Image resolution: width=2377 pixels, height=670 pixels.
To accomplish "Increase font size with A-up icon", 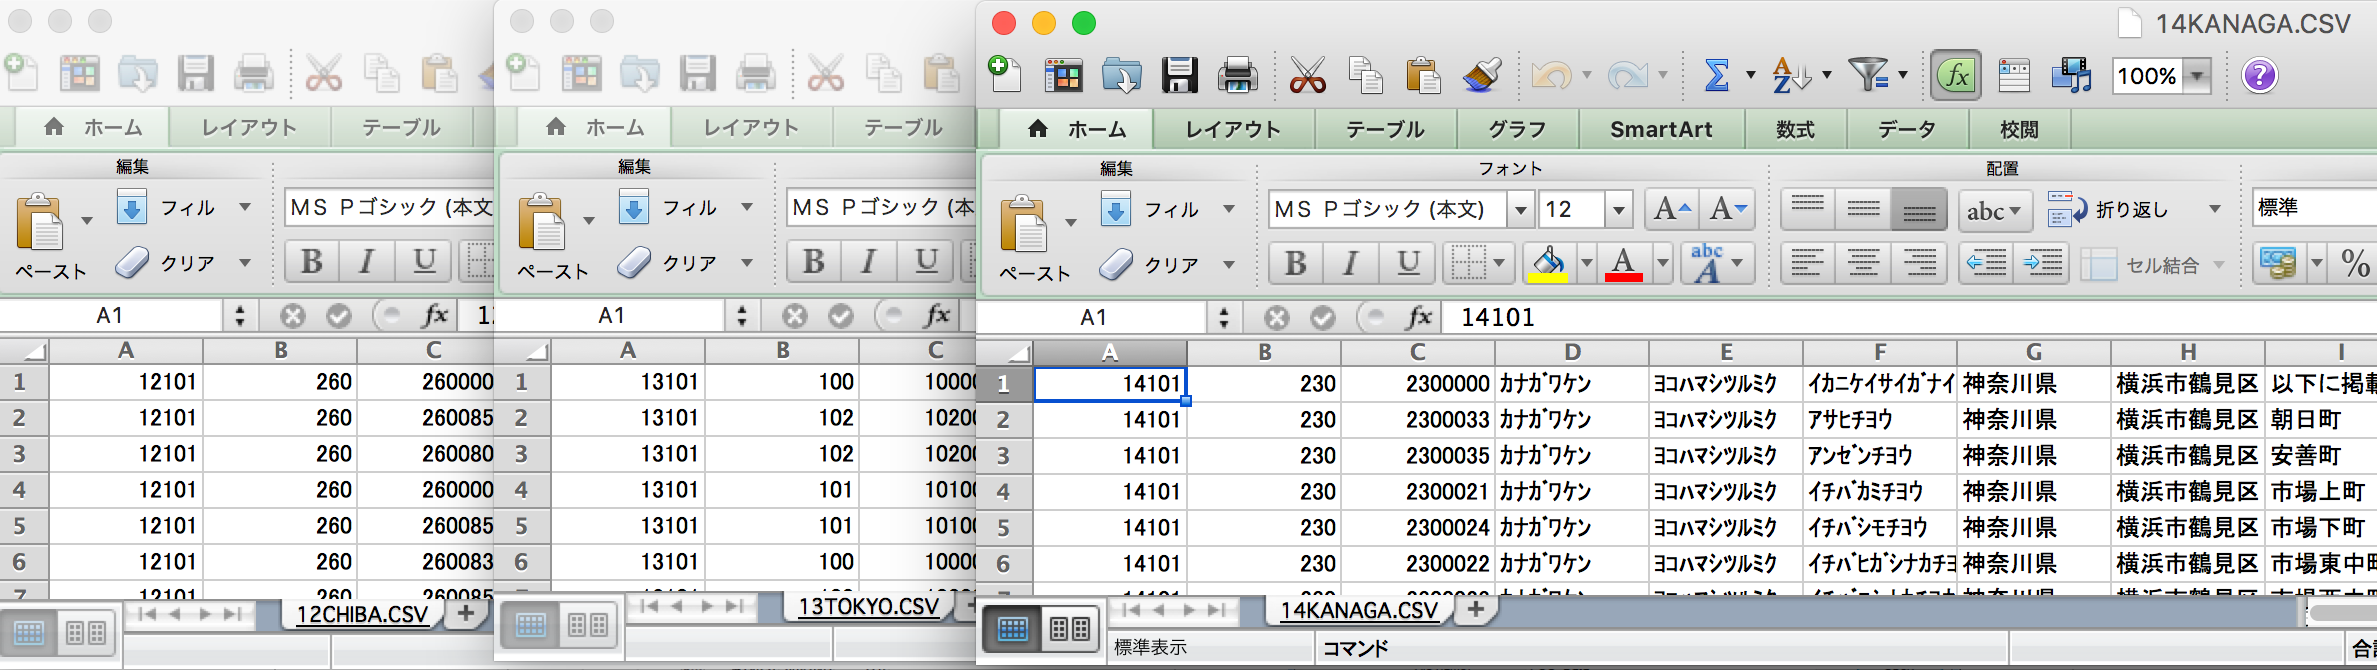I will [1671, 209].
